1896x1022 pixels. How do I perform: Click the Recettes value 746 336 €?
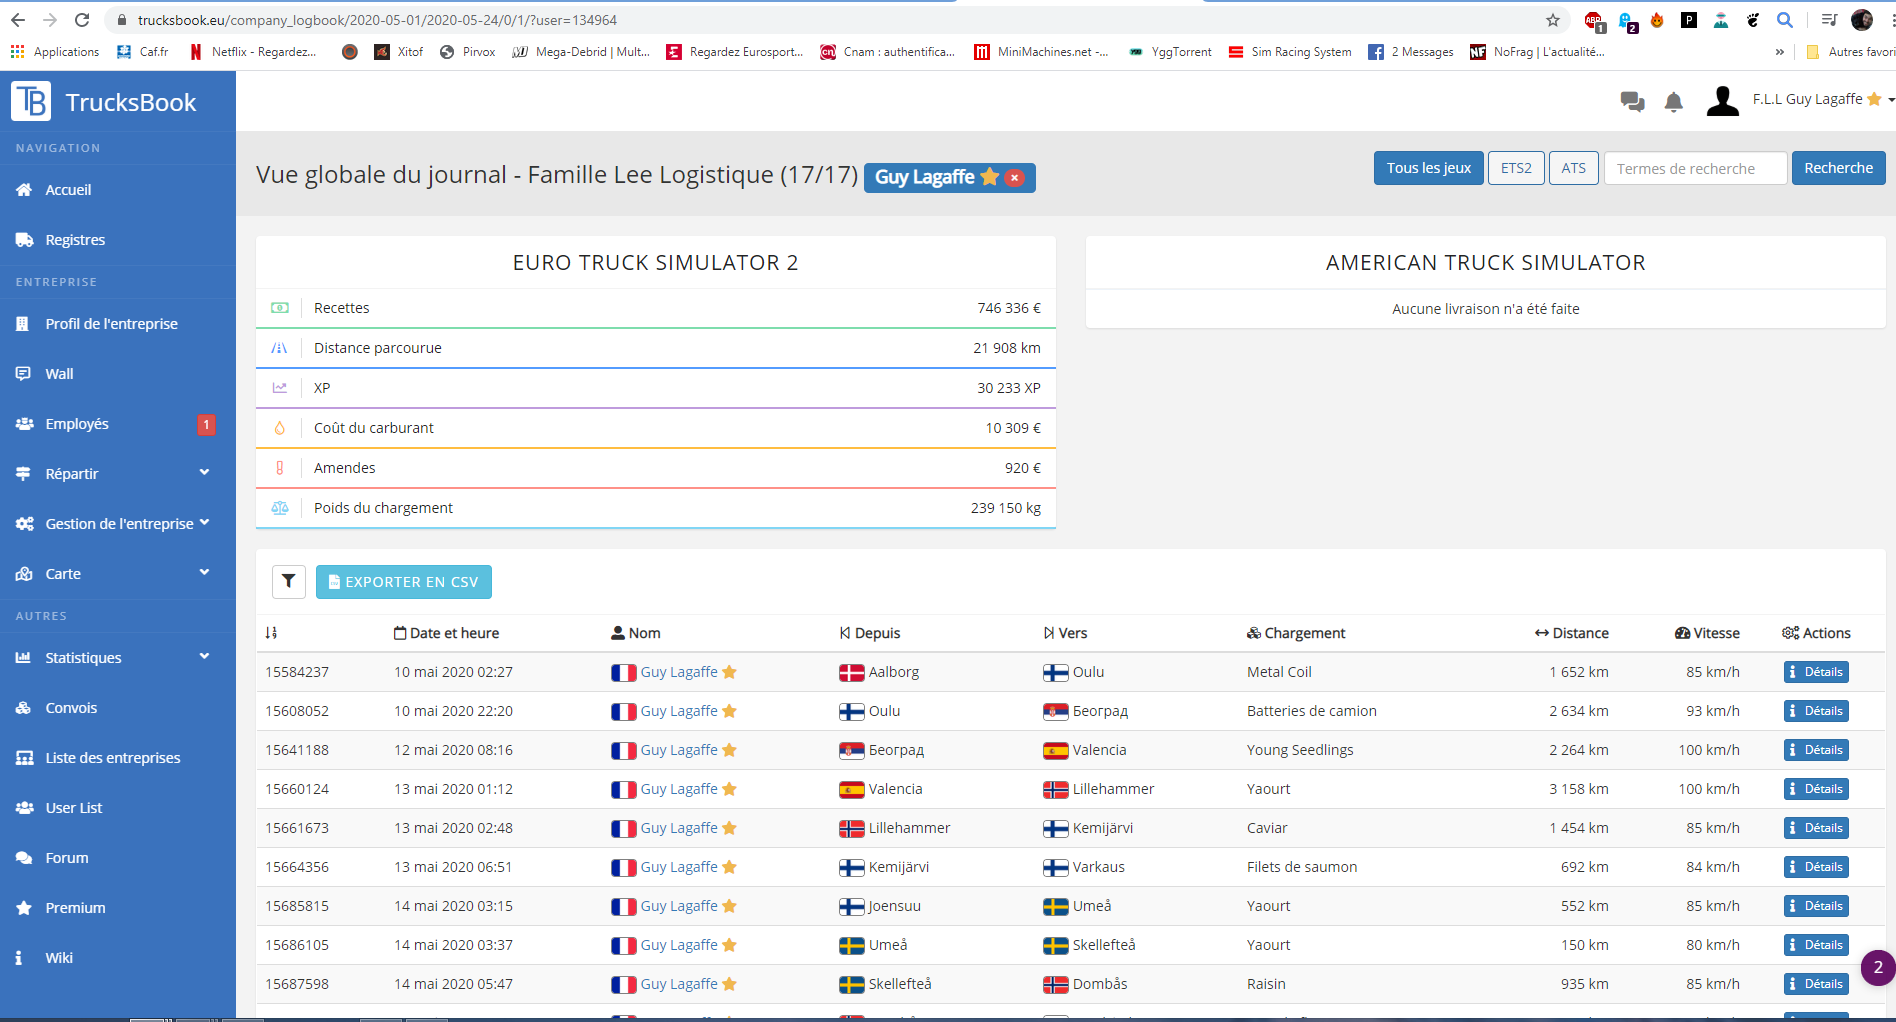point(1009,308)
